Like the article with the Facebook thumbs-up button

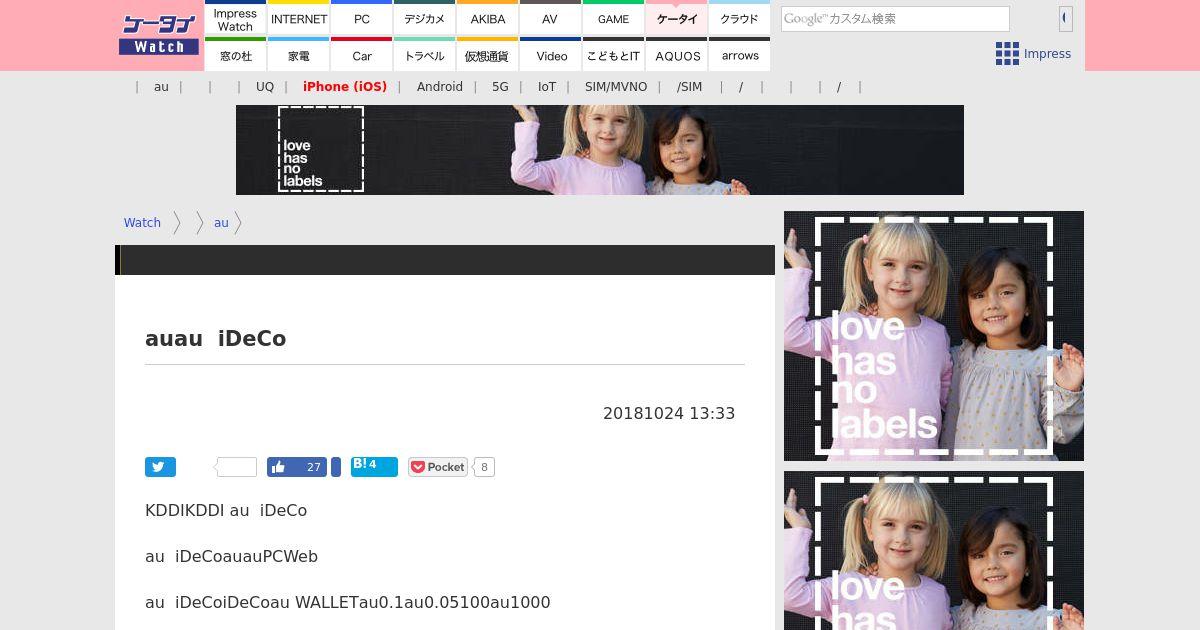click(297, 467)
